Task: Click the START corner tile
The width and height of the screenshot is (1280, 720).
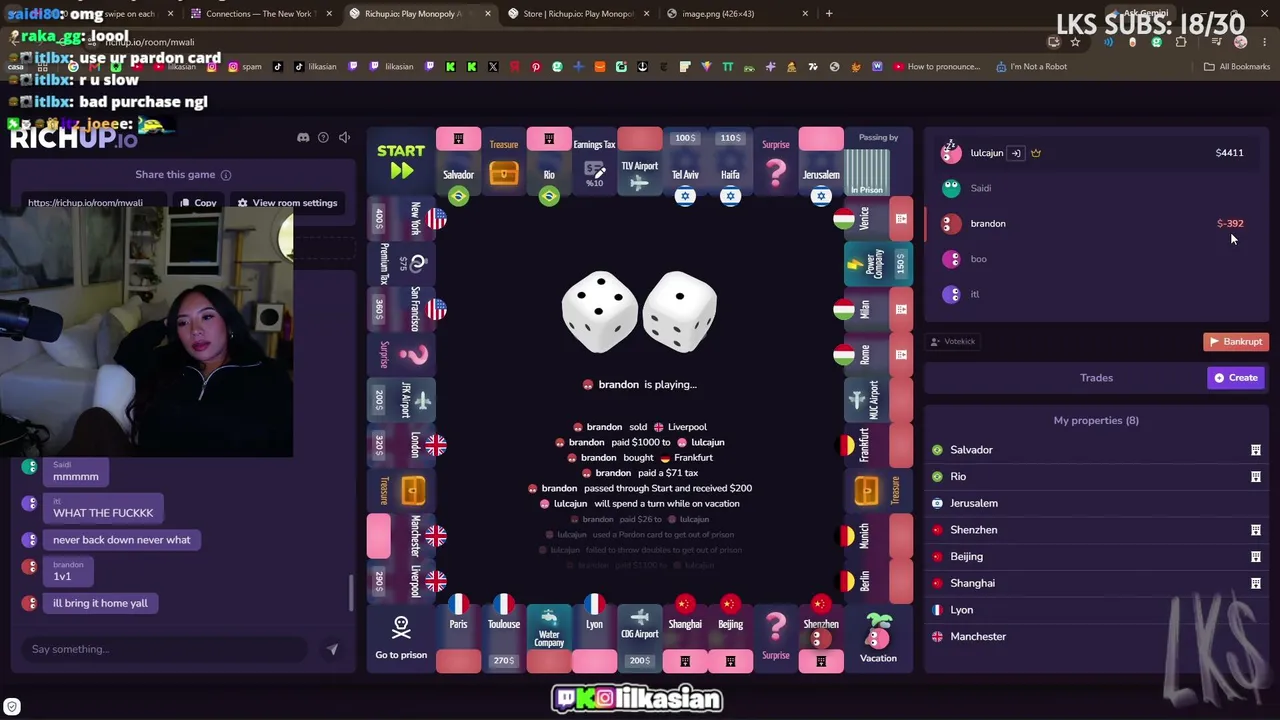Action: pos(401,160)
